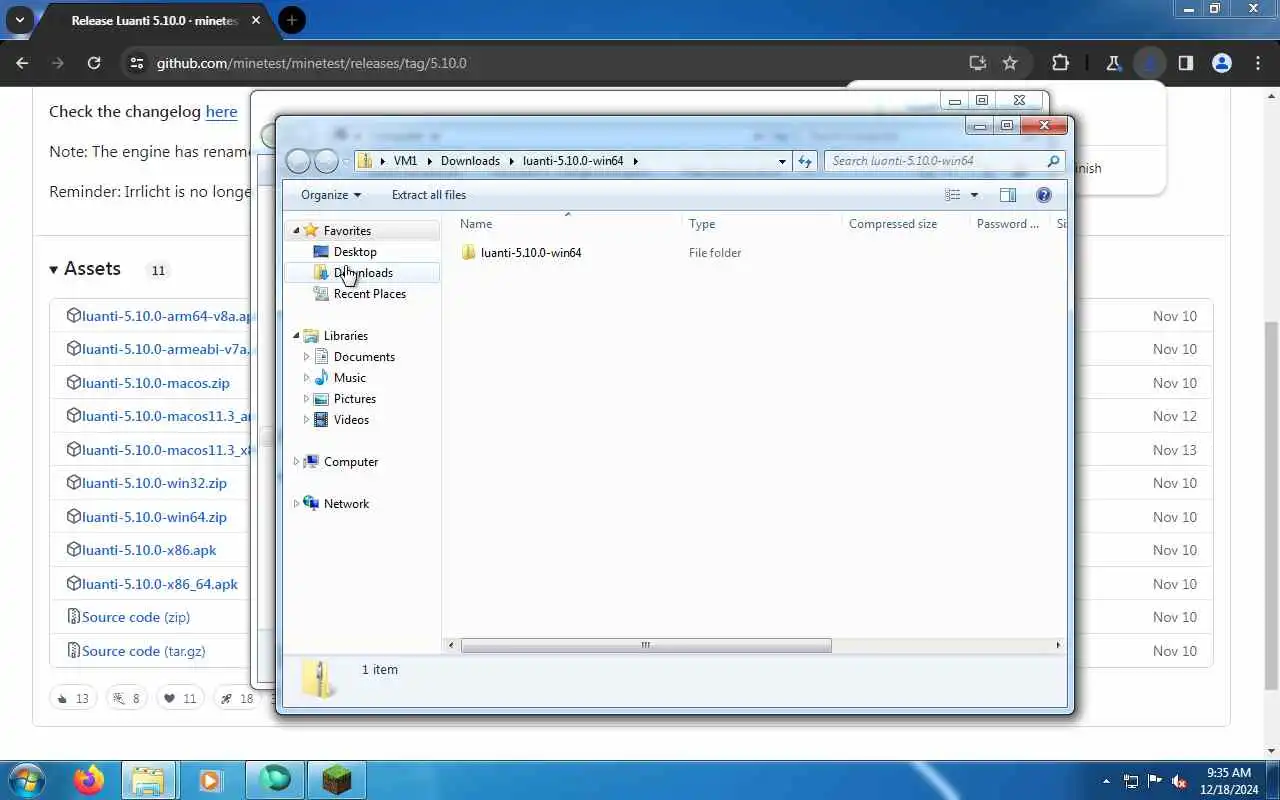Viewport: 1280px width, 800px height.
Task: Select the luanti-5.10.0-win64 folder item
Action: (x=531, y=253)
